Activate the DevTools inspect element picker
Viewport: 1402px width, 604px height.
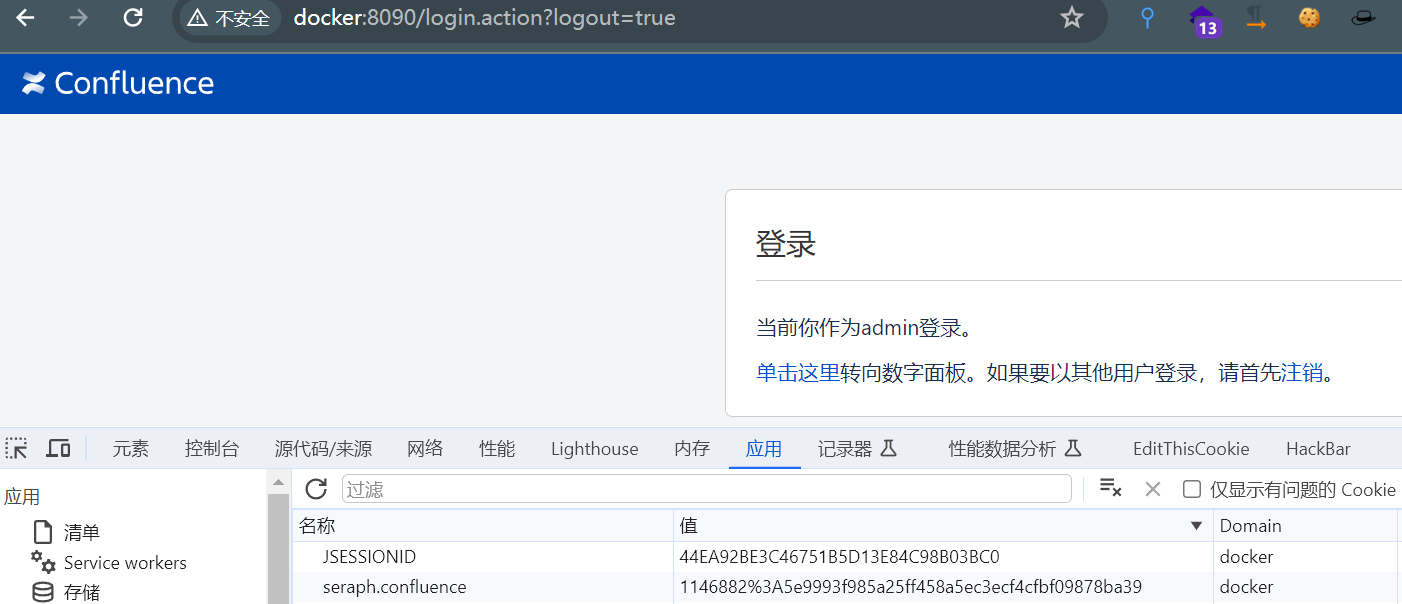(x=17, y=448)
